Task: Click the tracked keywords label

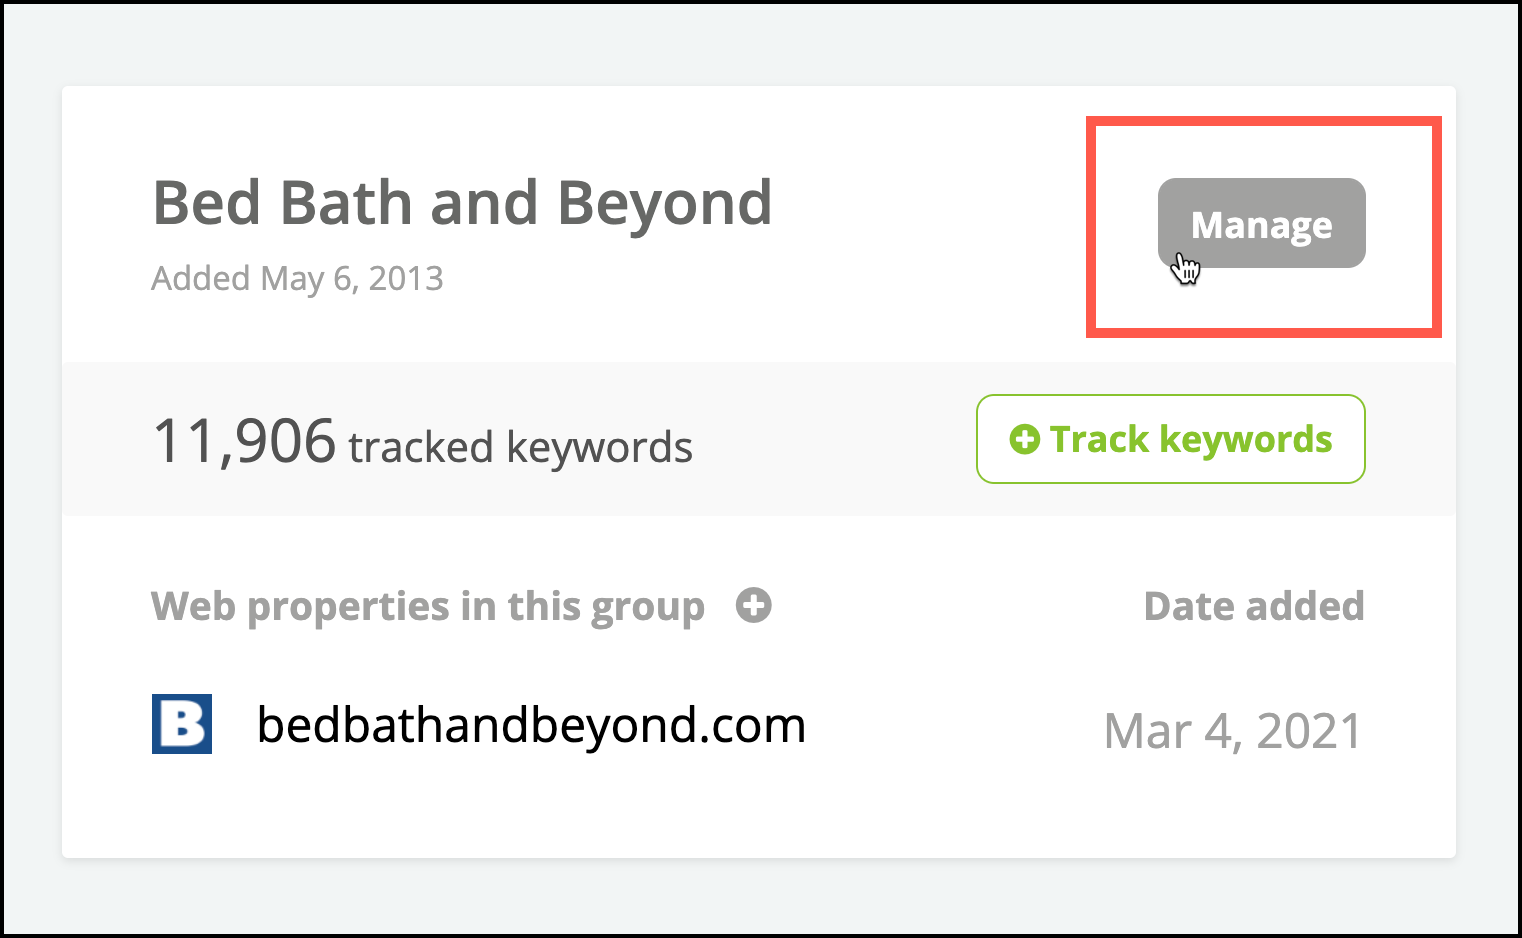Action: click(x=520, y=447)
